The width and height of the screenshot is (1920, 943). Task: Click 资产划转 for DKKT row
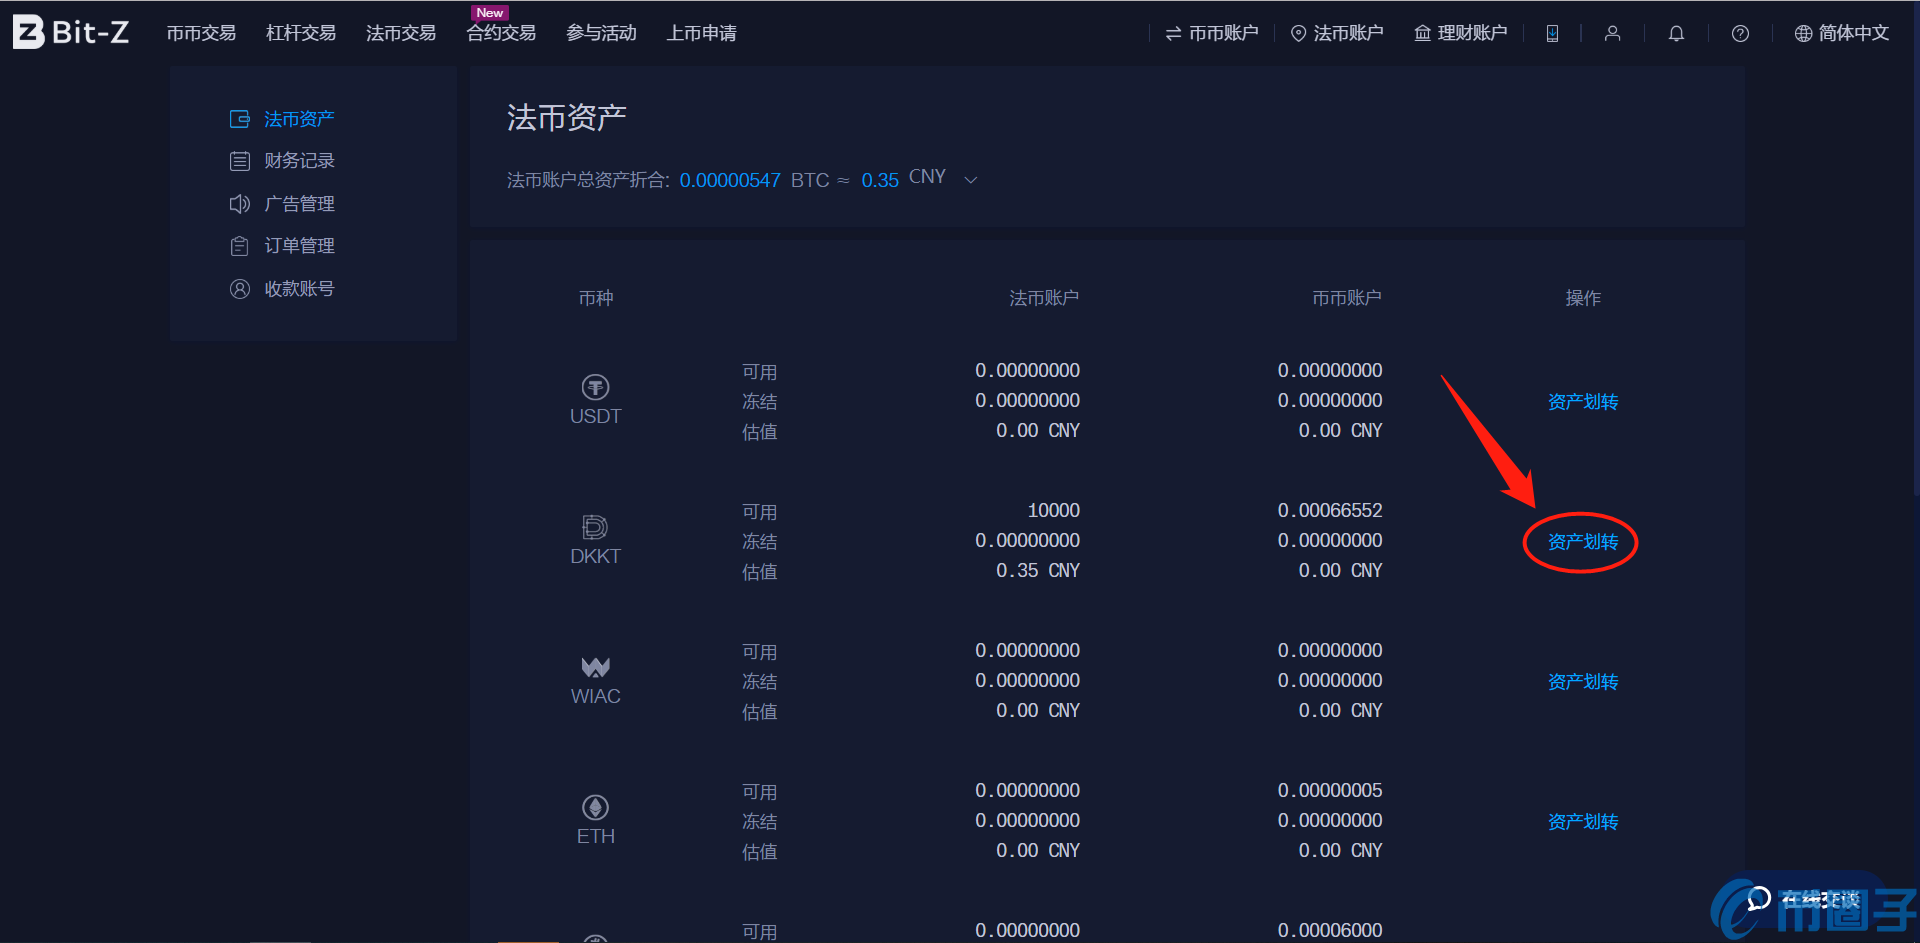[x=1583, y=542]
